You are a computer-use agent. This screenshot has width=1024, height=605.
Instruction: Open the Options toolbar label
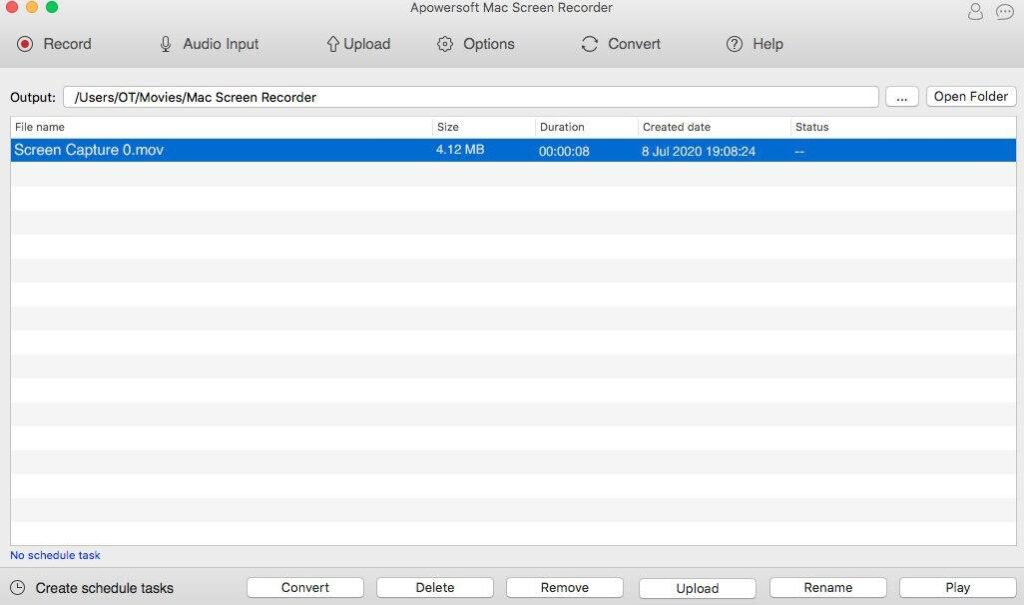tap(488, 44)
